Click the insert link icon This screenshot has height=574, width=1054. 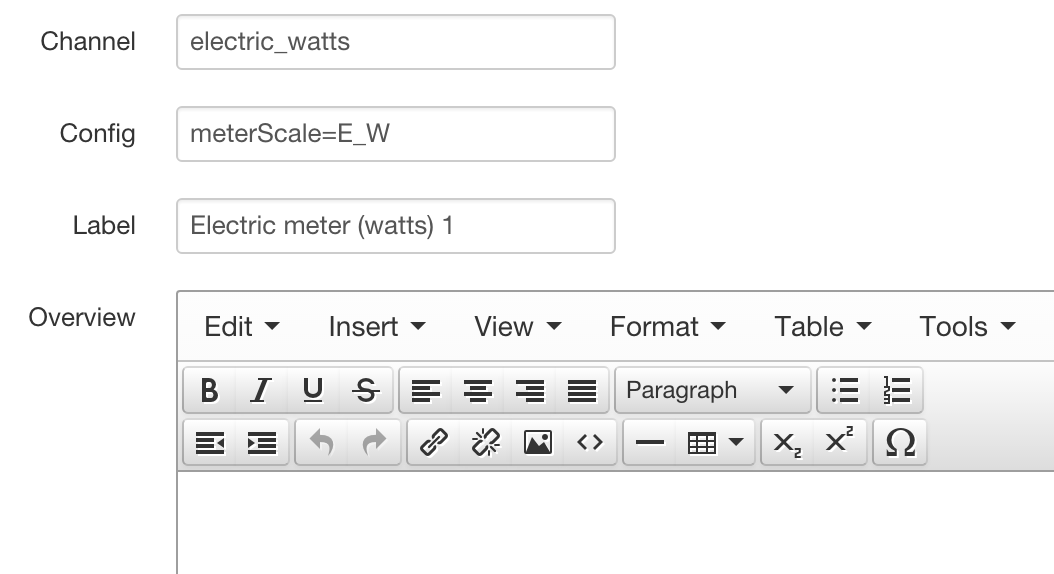click(x=433, y=442)
